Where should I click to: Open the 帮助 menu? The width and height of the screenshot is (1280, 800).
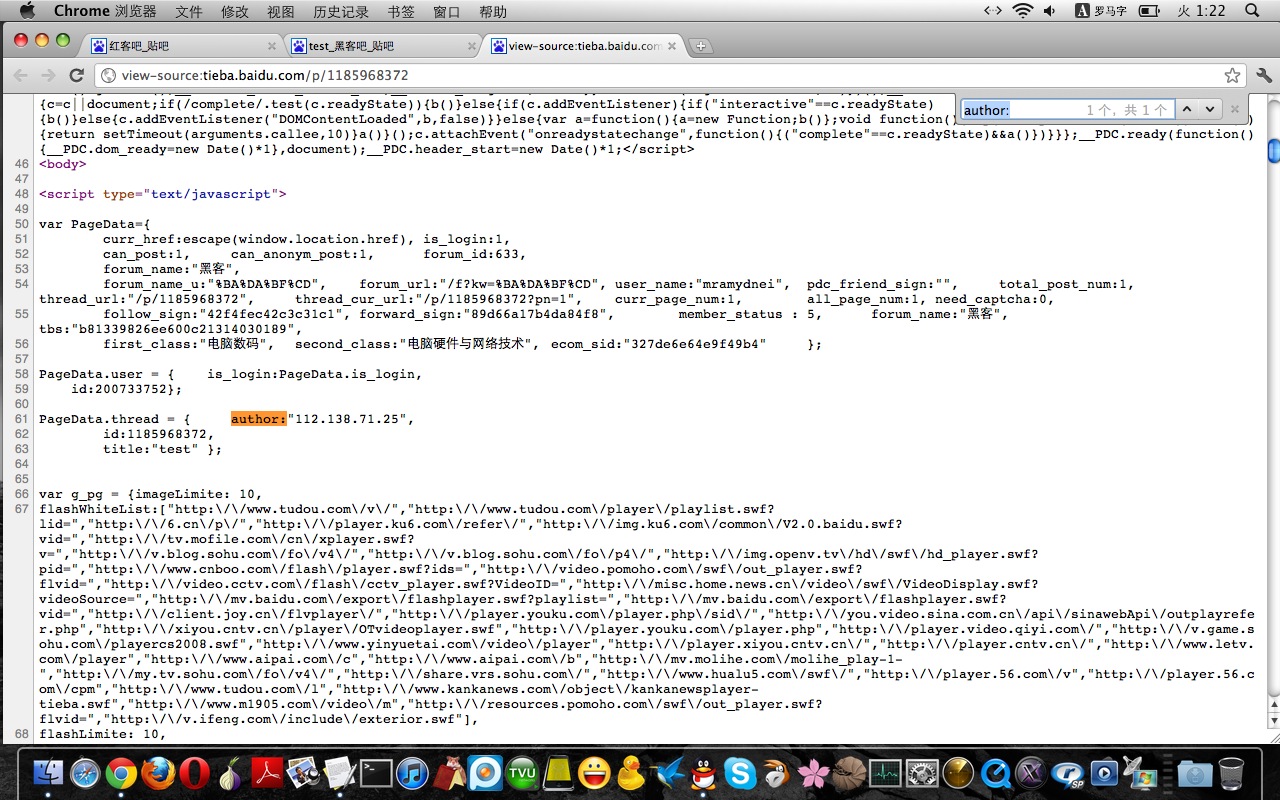point(493,11)
